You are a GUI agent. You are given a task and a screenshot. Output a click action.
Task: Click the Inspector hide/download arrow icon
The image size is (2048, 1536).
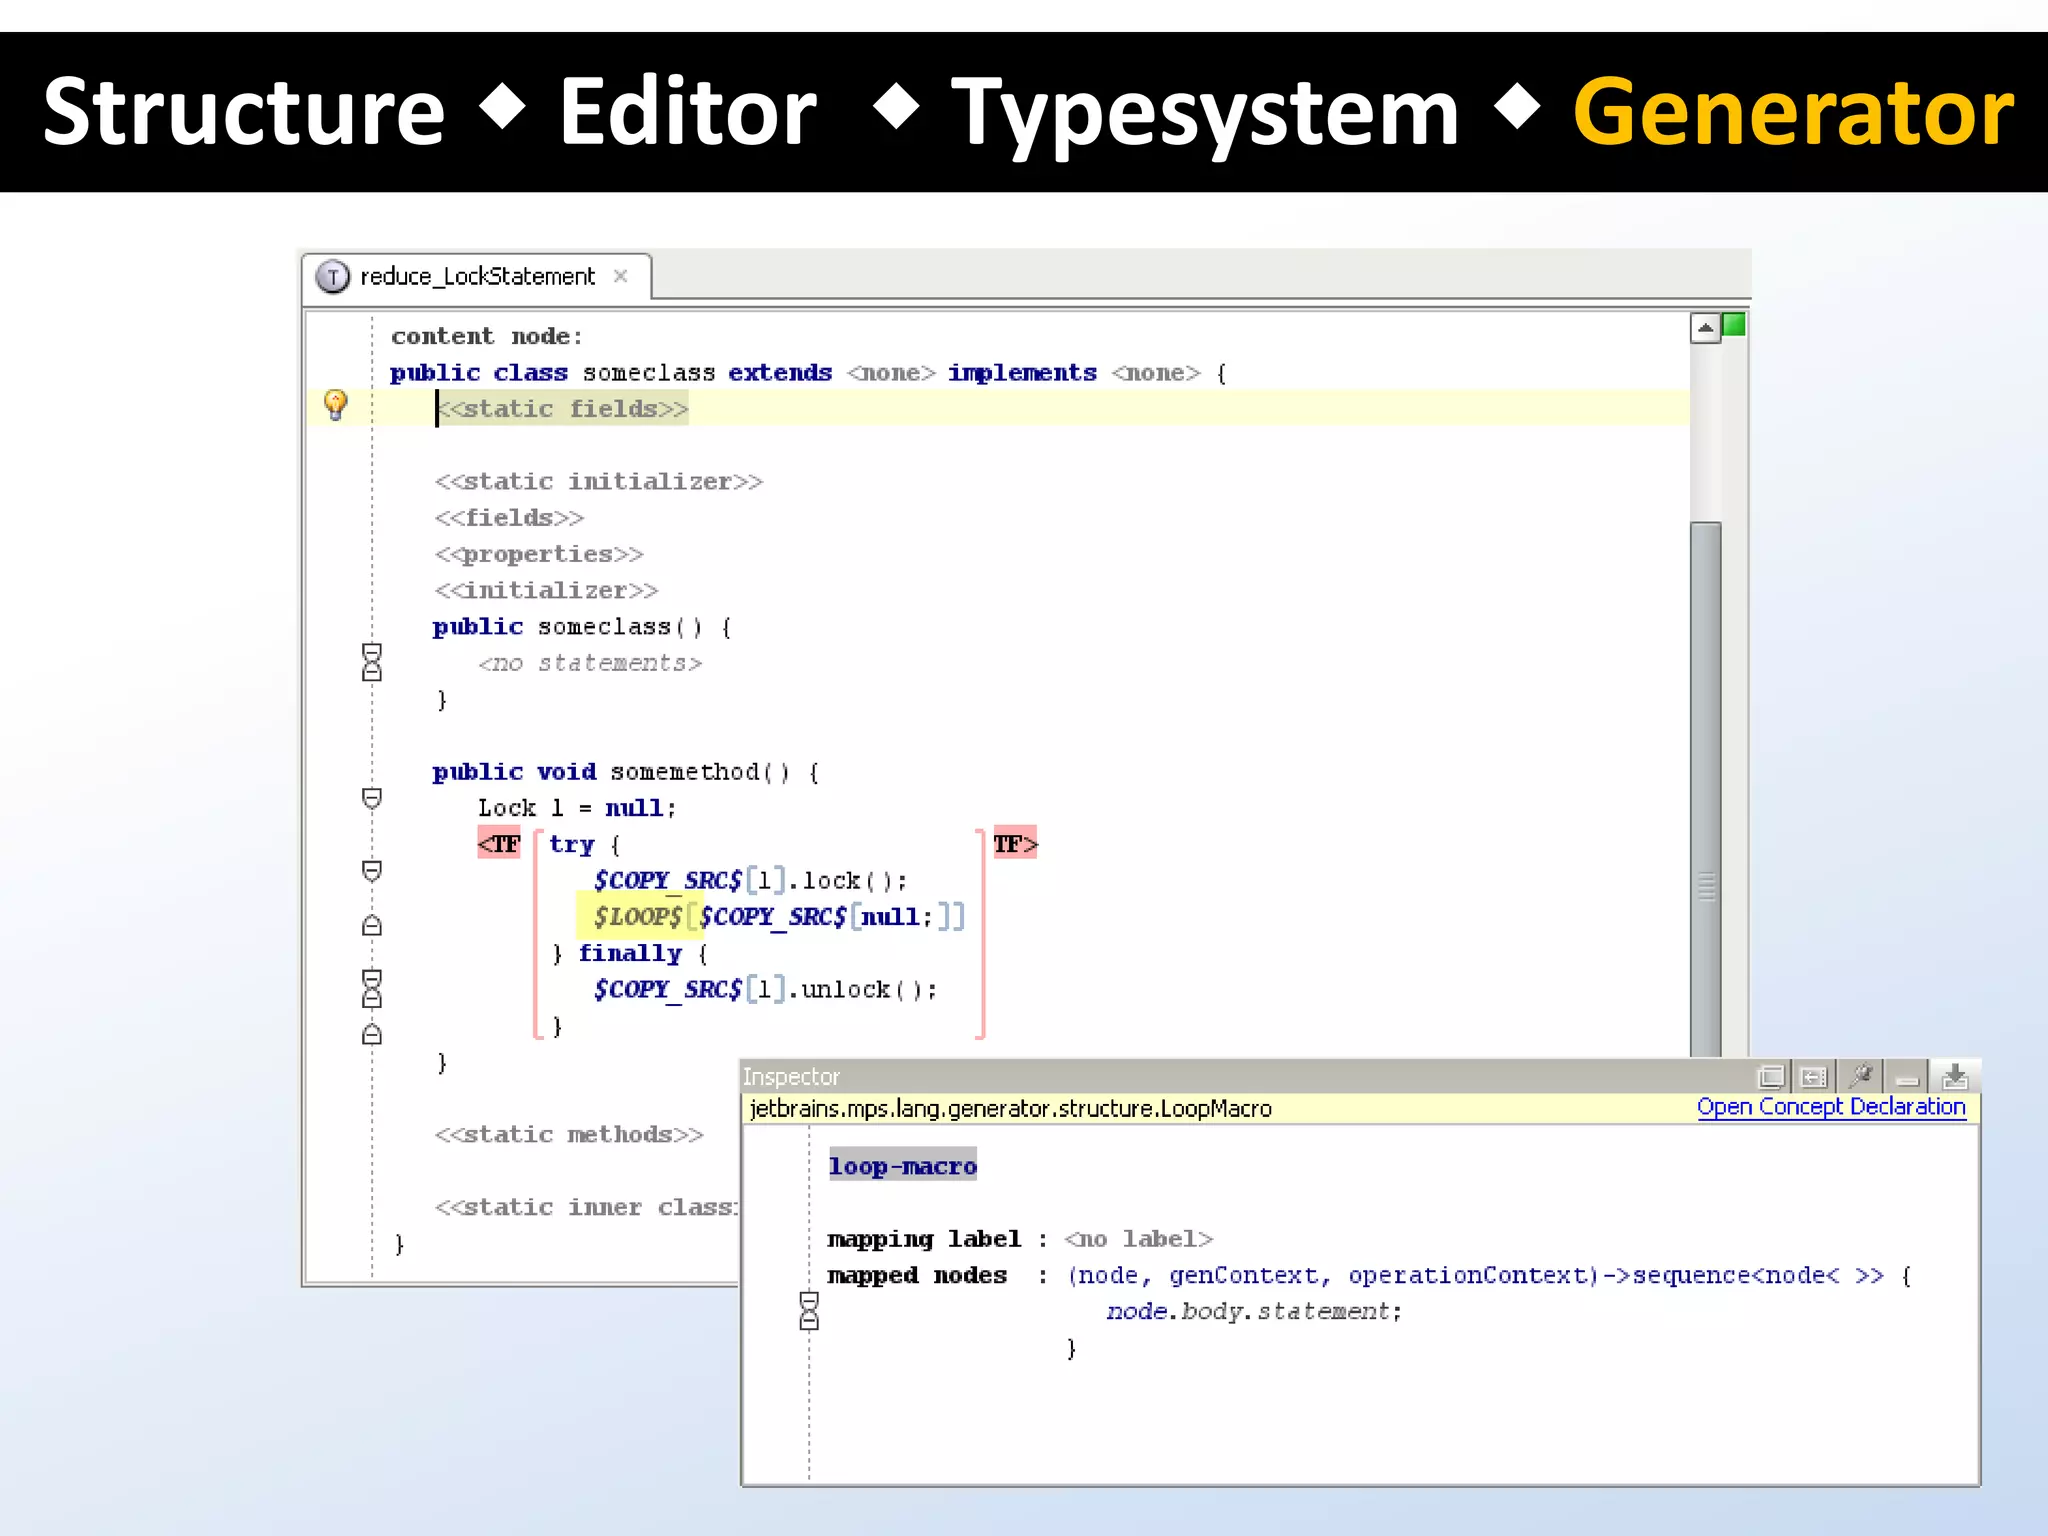1955,1077
